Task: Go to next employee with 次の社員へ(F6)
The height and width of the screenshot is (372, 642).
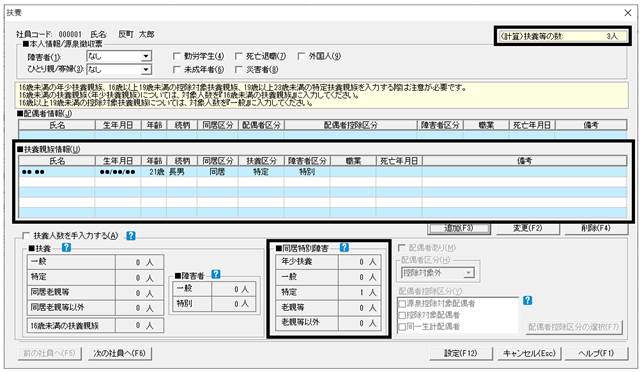Action: (120, 353)
